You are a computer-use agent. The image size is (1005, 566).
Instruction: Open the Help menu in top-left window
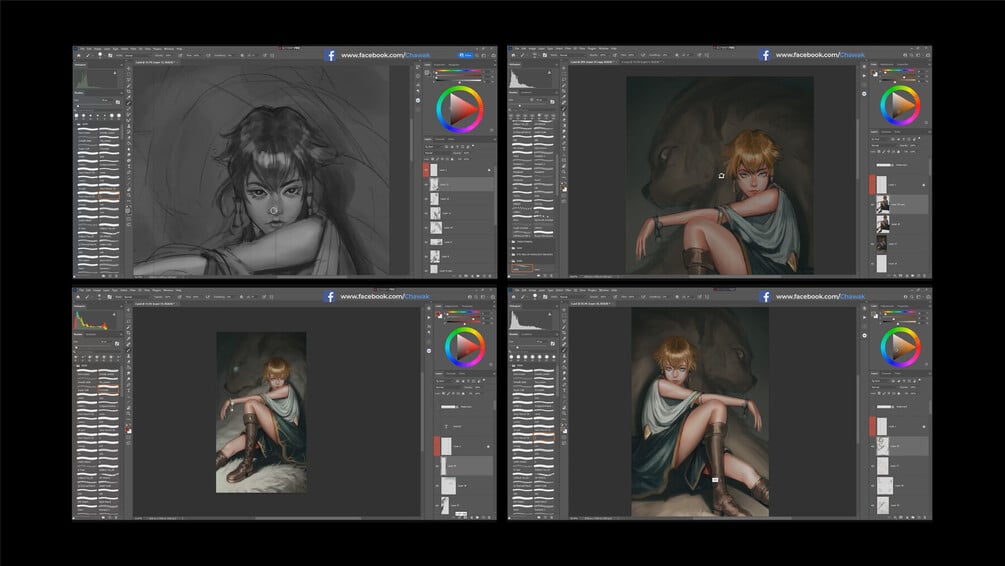coord(179,49)
